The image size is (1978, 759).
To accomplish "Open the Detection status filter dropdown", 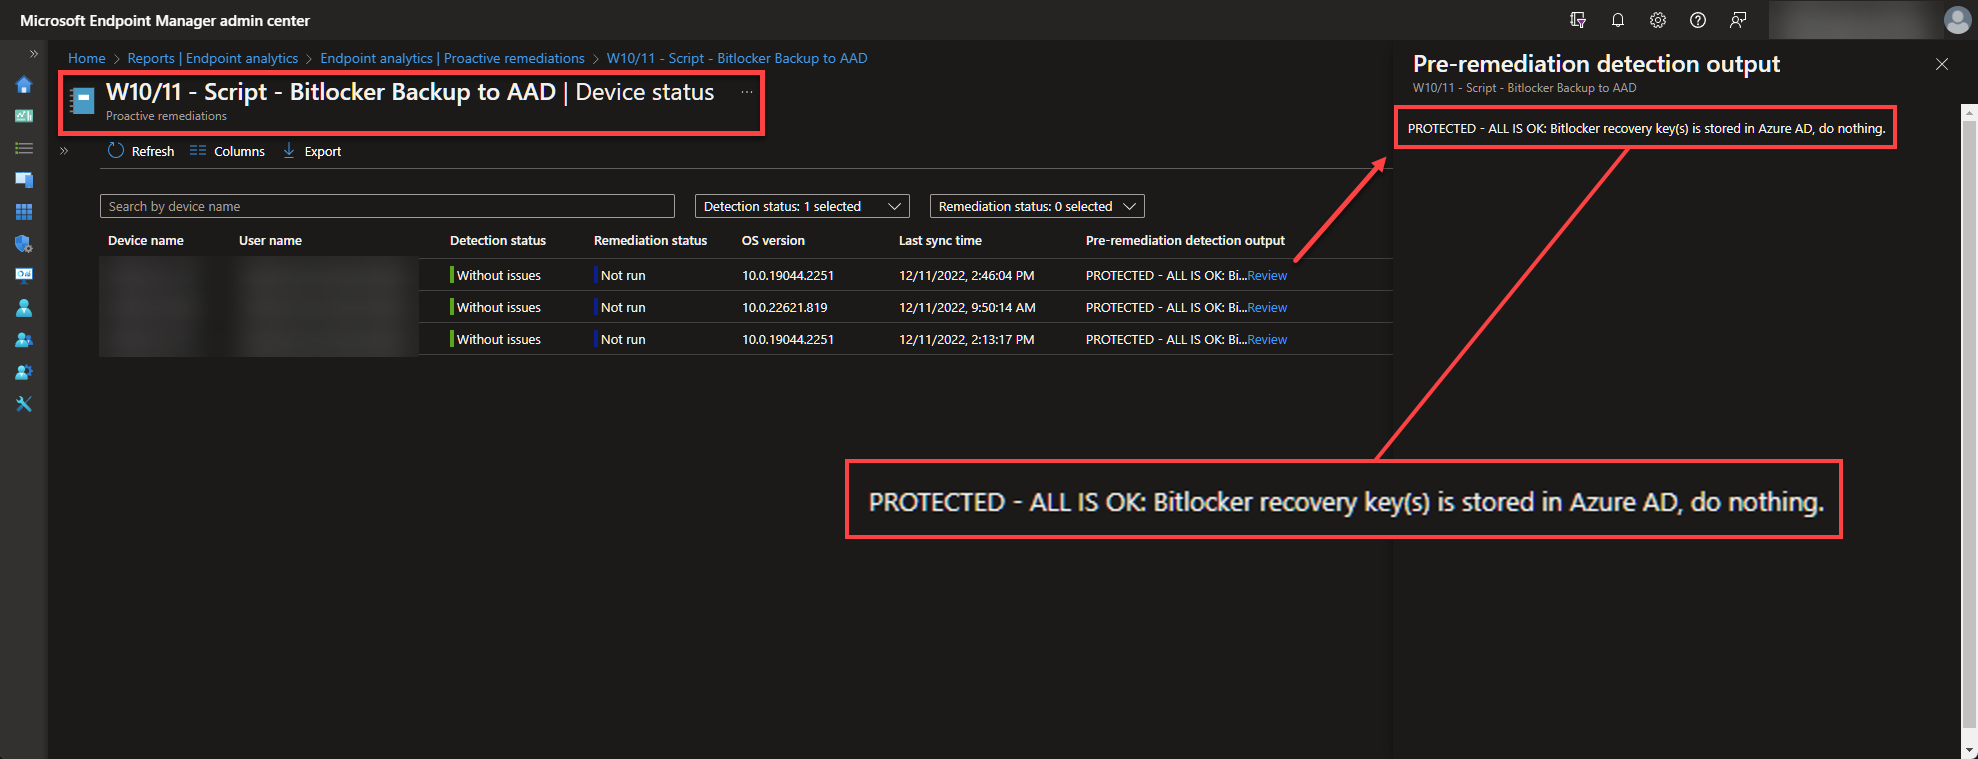I will tap(802, 206).
